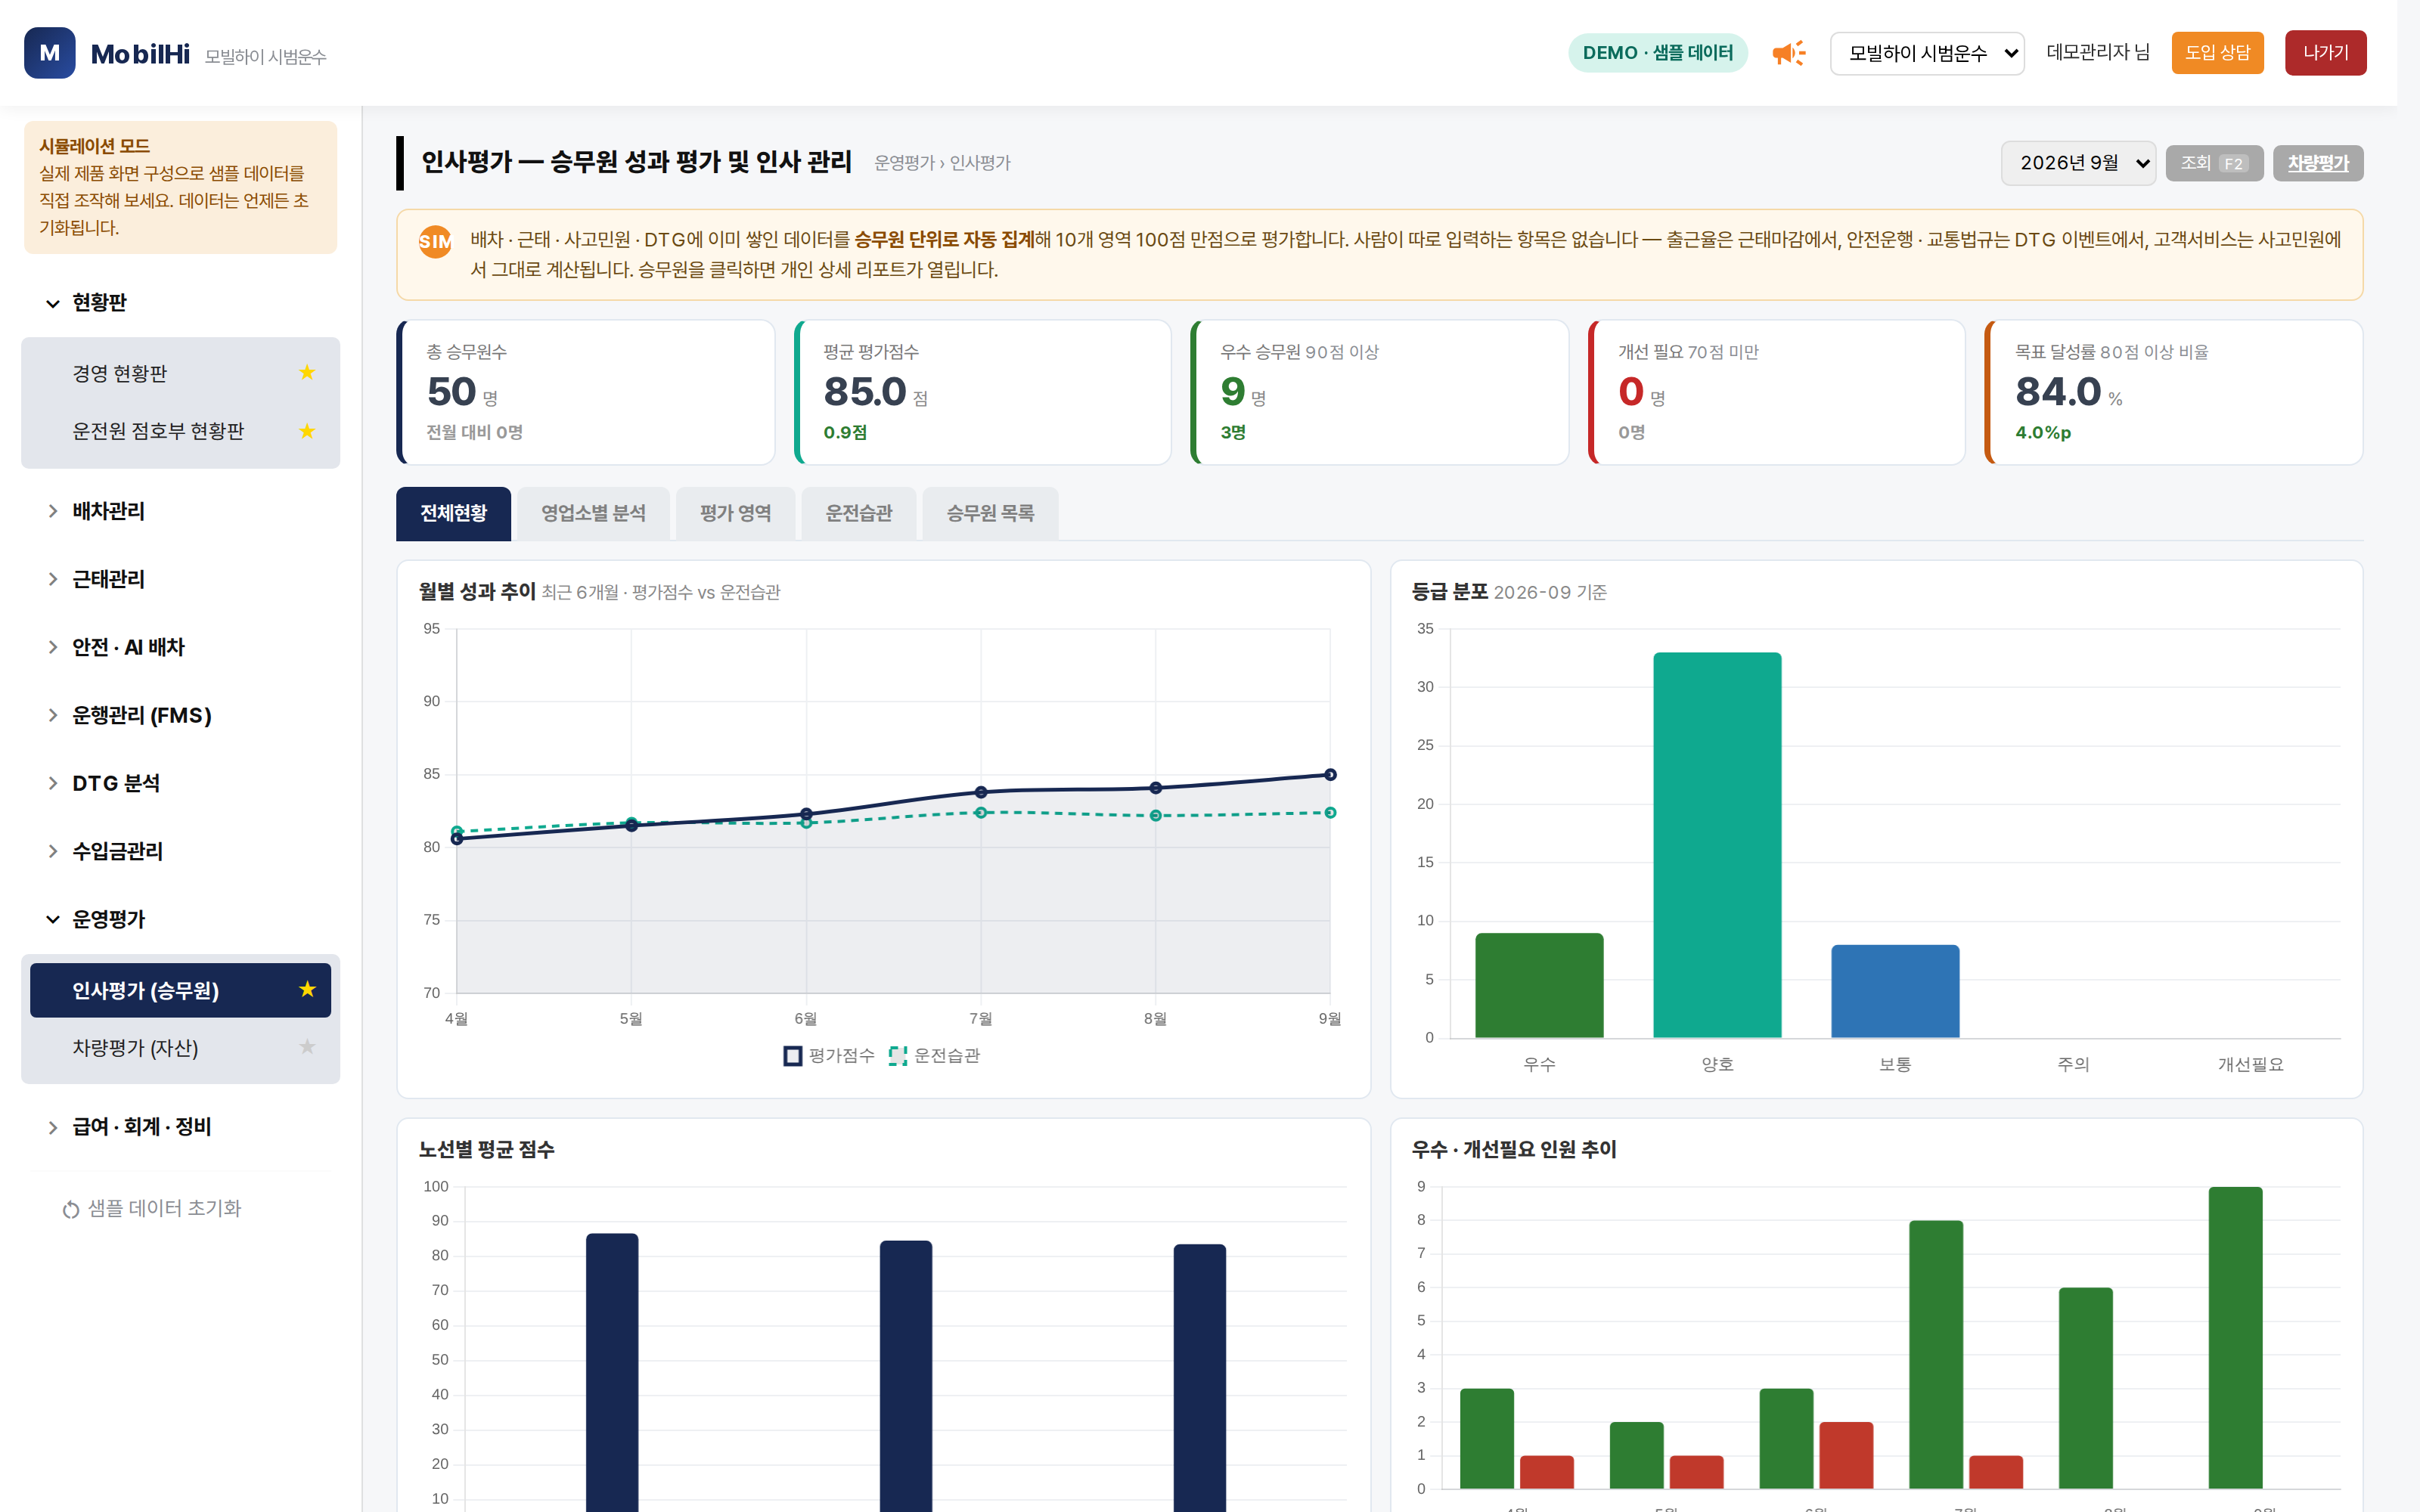2420x1512 pixels.
Task: Click the 시뮬레이션 모드 notice heading
Action: pos(95,146)
